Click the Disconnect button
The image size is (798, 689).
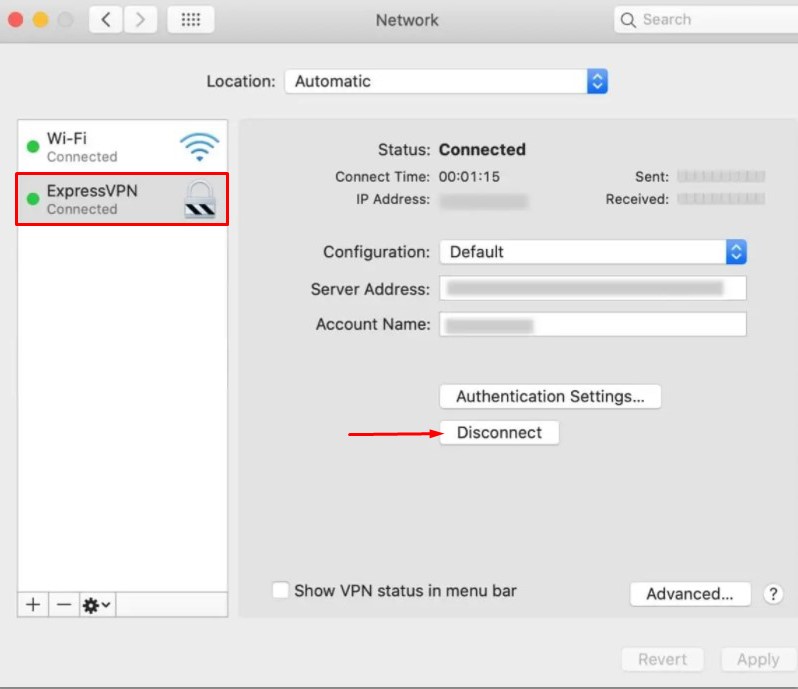tap(499, 433)
